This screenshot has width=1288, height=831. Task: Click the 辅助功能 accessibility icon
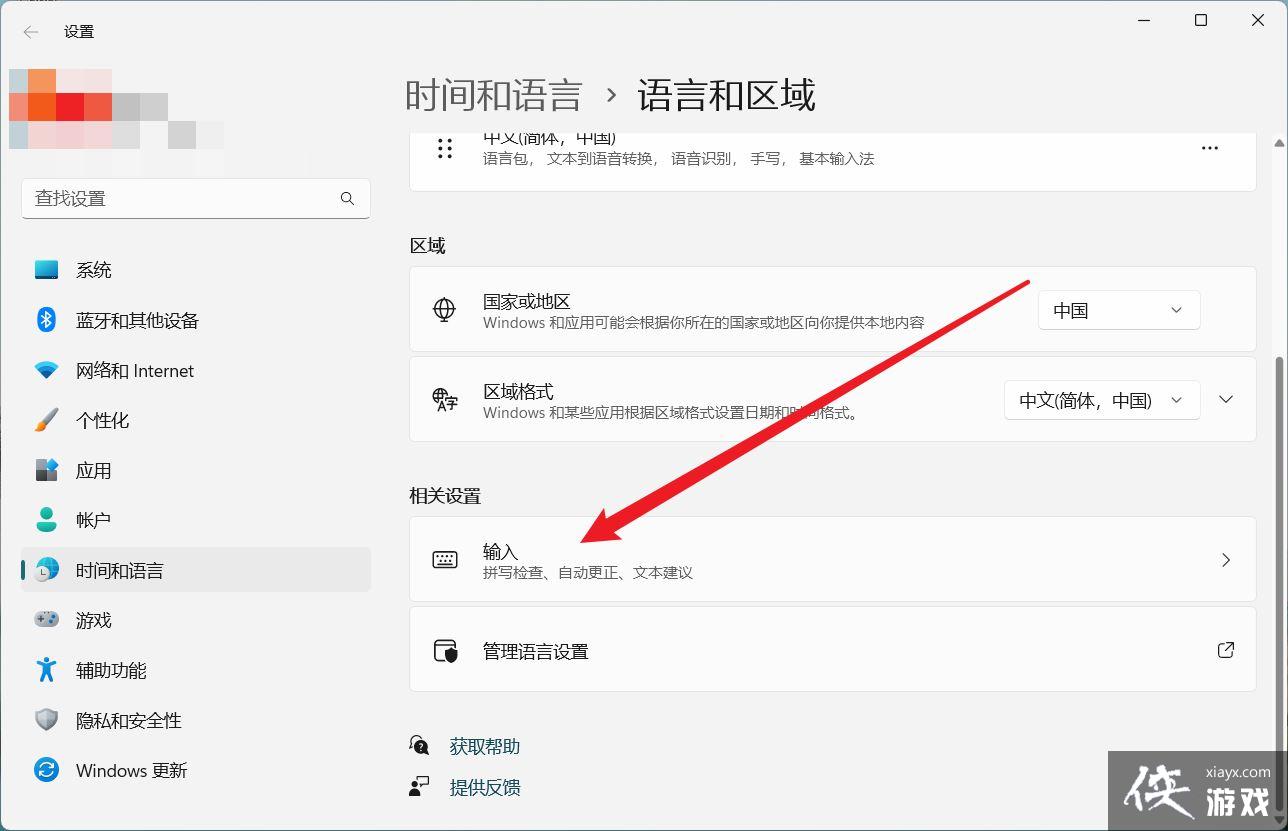(46, 670)
